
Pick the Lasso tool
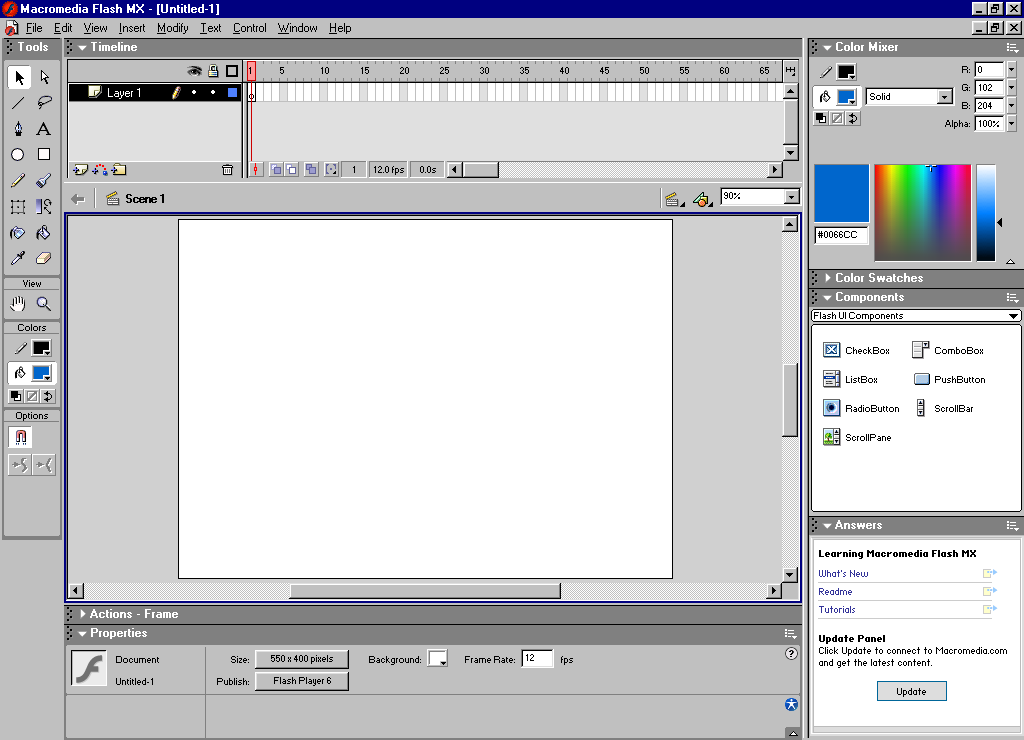point(44,103)
